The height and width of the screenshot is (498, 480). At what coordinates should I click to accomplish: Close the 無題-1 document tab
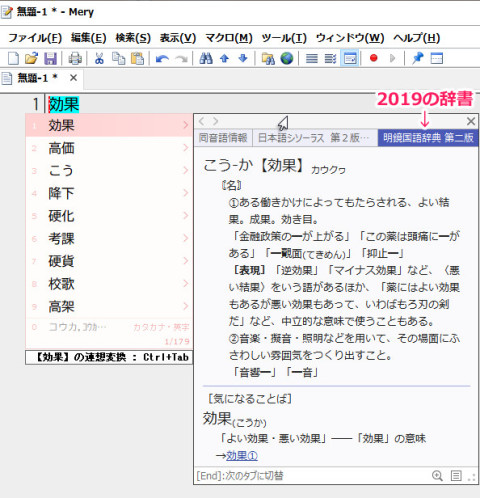73,78
